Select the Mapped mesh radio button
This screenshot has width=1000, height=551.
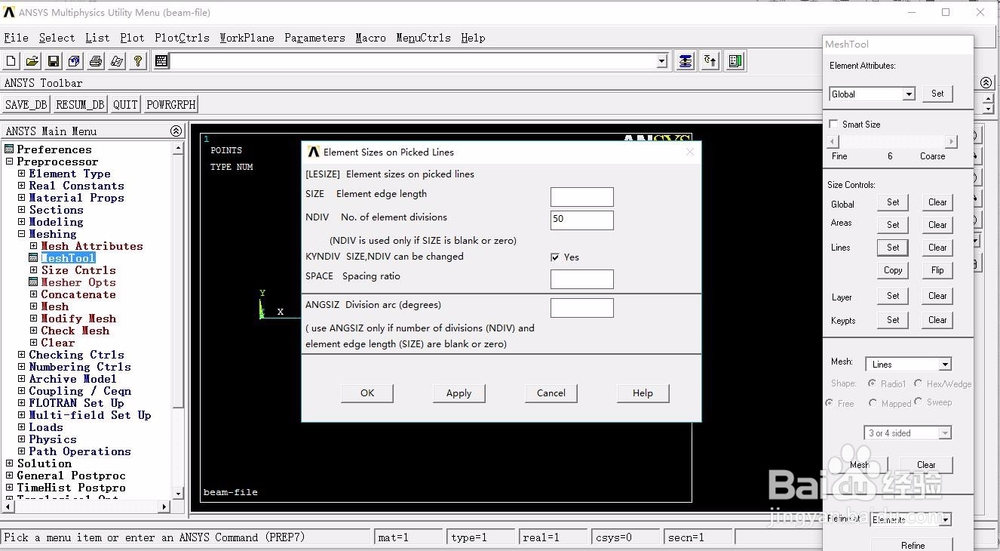click(x=872, y=403)
